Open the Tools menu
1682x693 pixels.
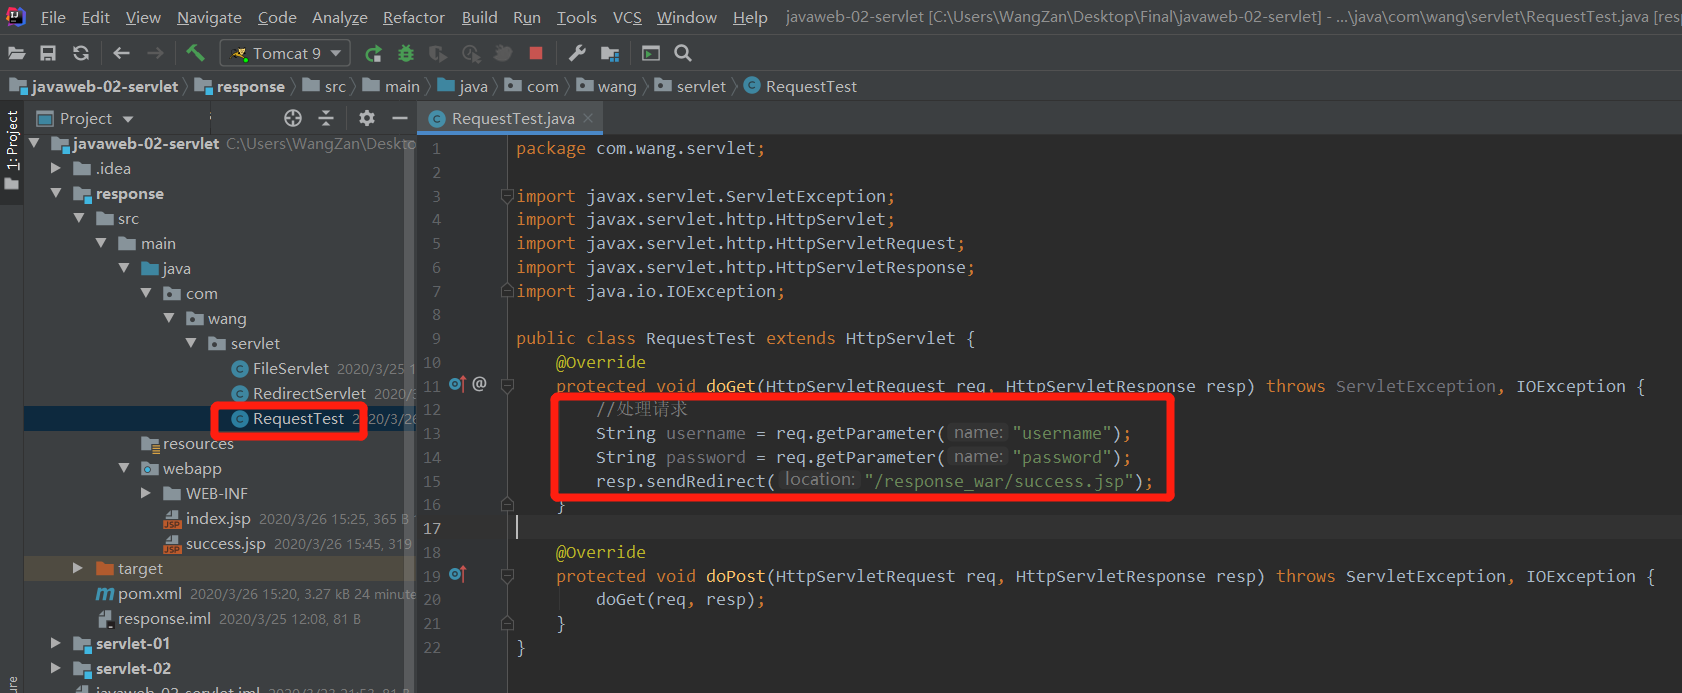tap(577, 17)
